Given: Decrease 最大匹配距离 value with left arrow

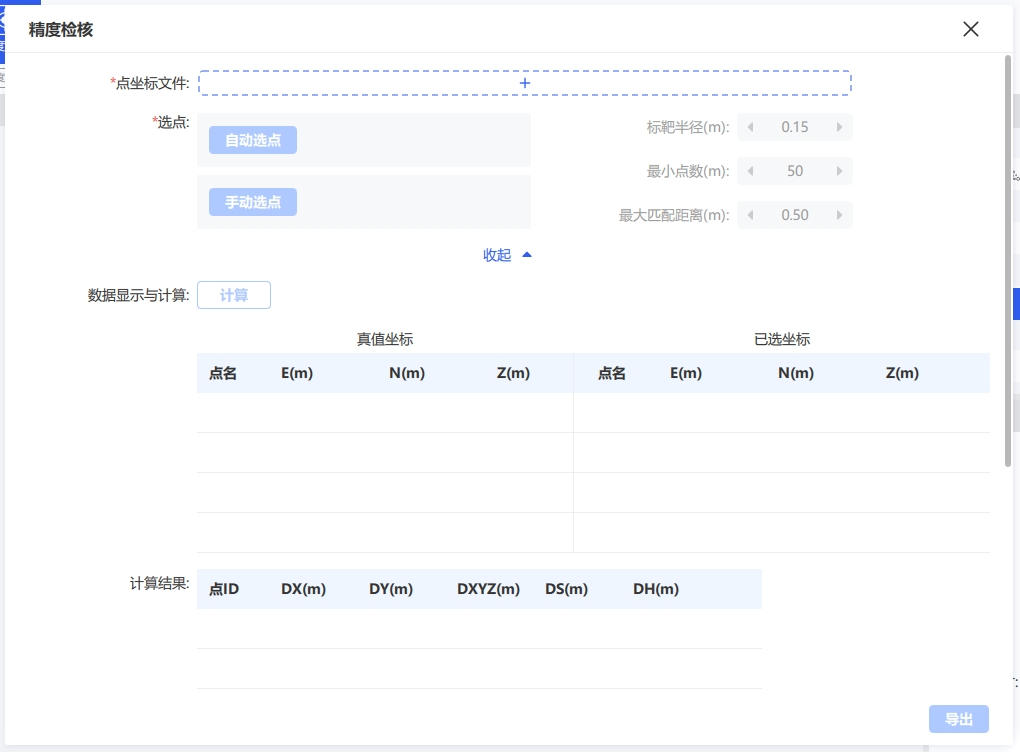Looking at the screenshot, I should (751, 215).
